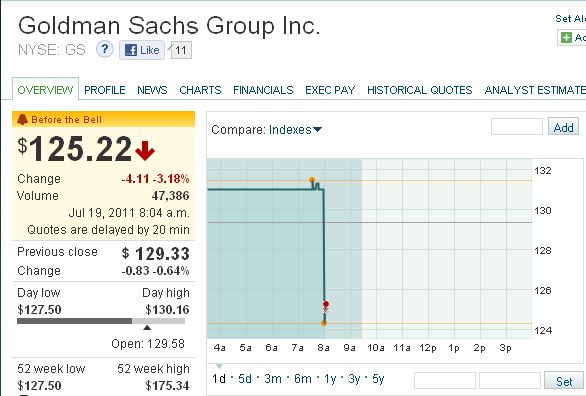Click the Facebook Like button

142,50
